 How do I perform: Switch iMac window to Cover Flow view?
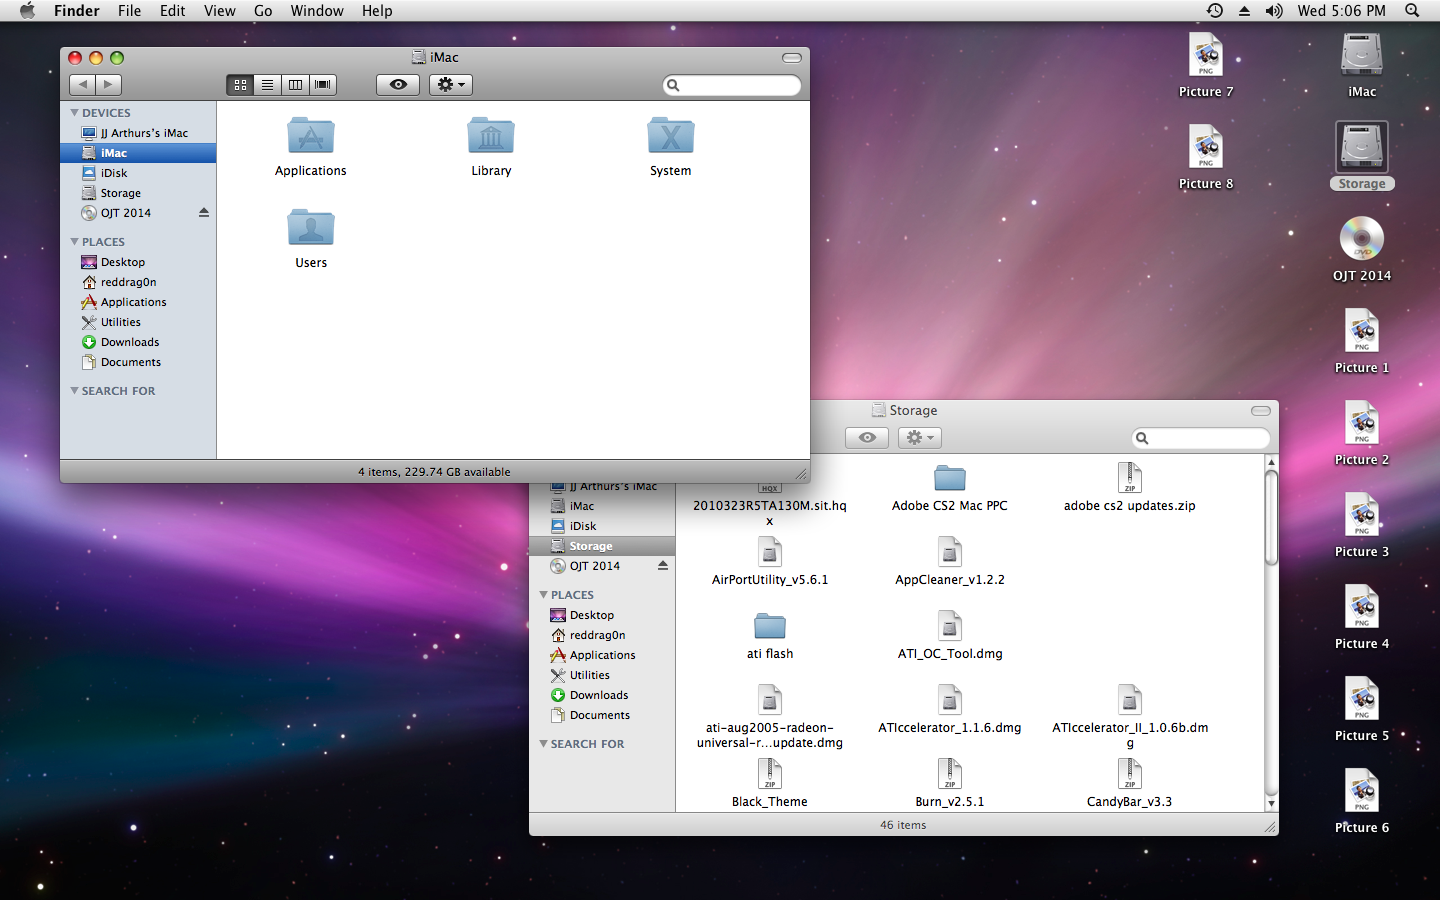tap(323, 85)
